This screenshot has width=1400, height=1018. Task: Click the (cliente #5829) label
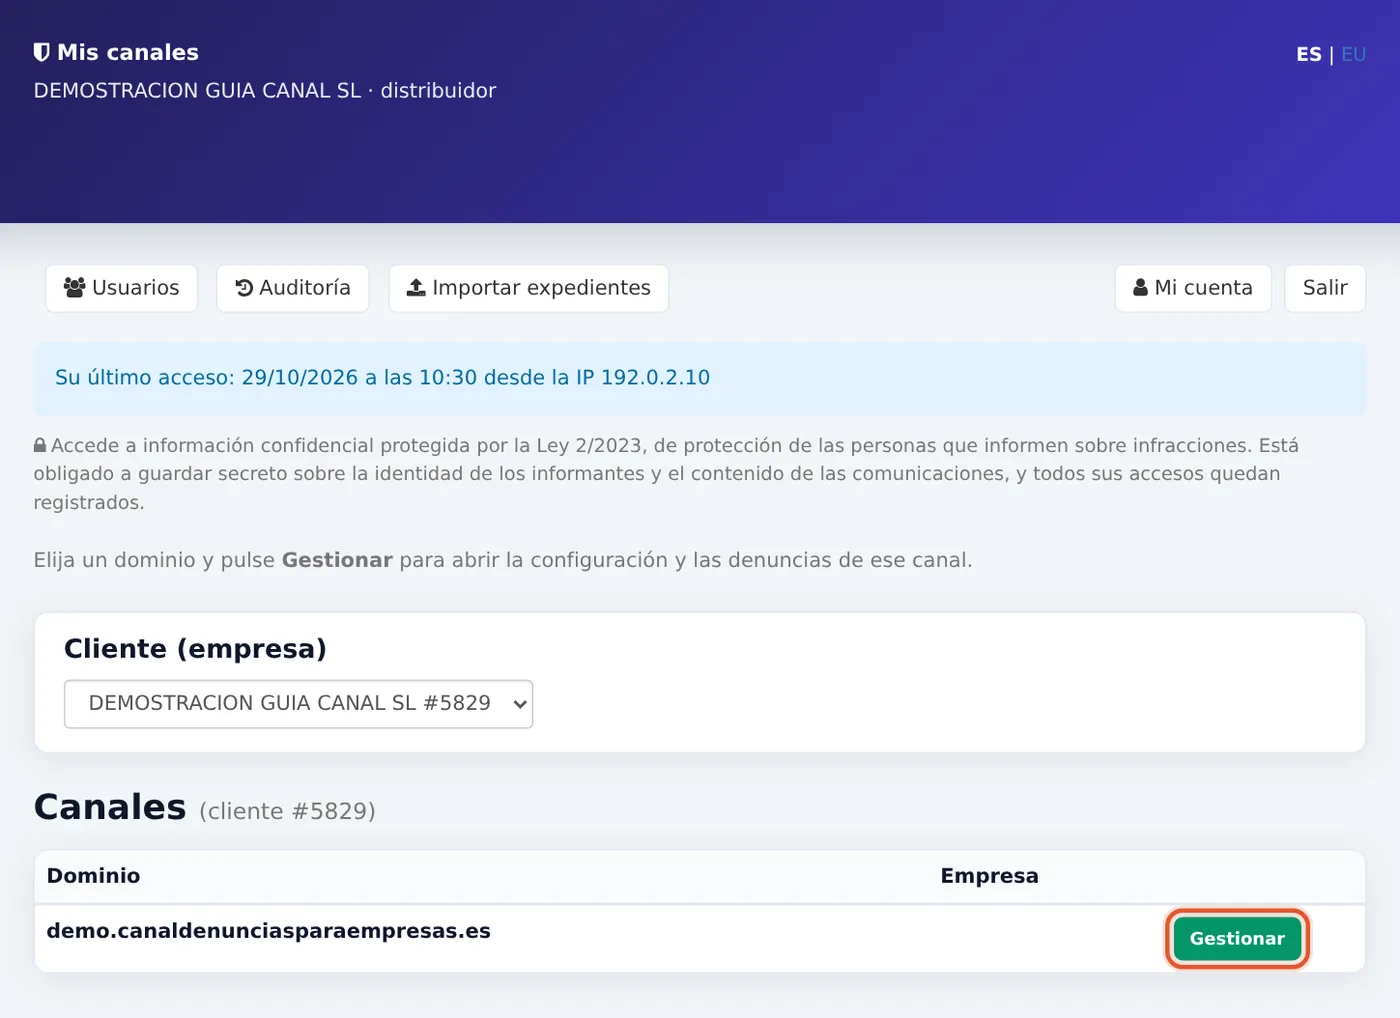click(x=288, y=811)
